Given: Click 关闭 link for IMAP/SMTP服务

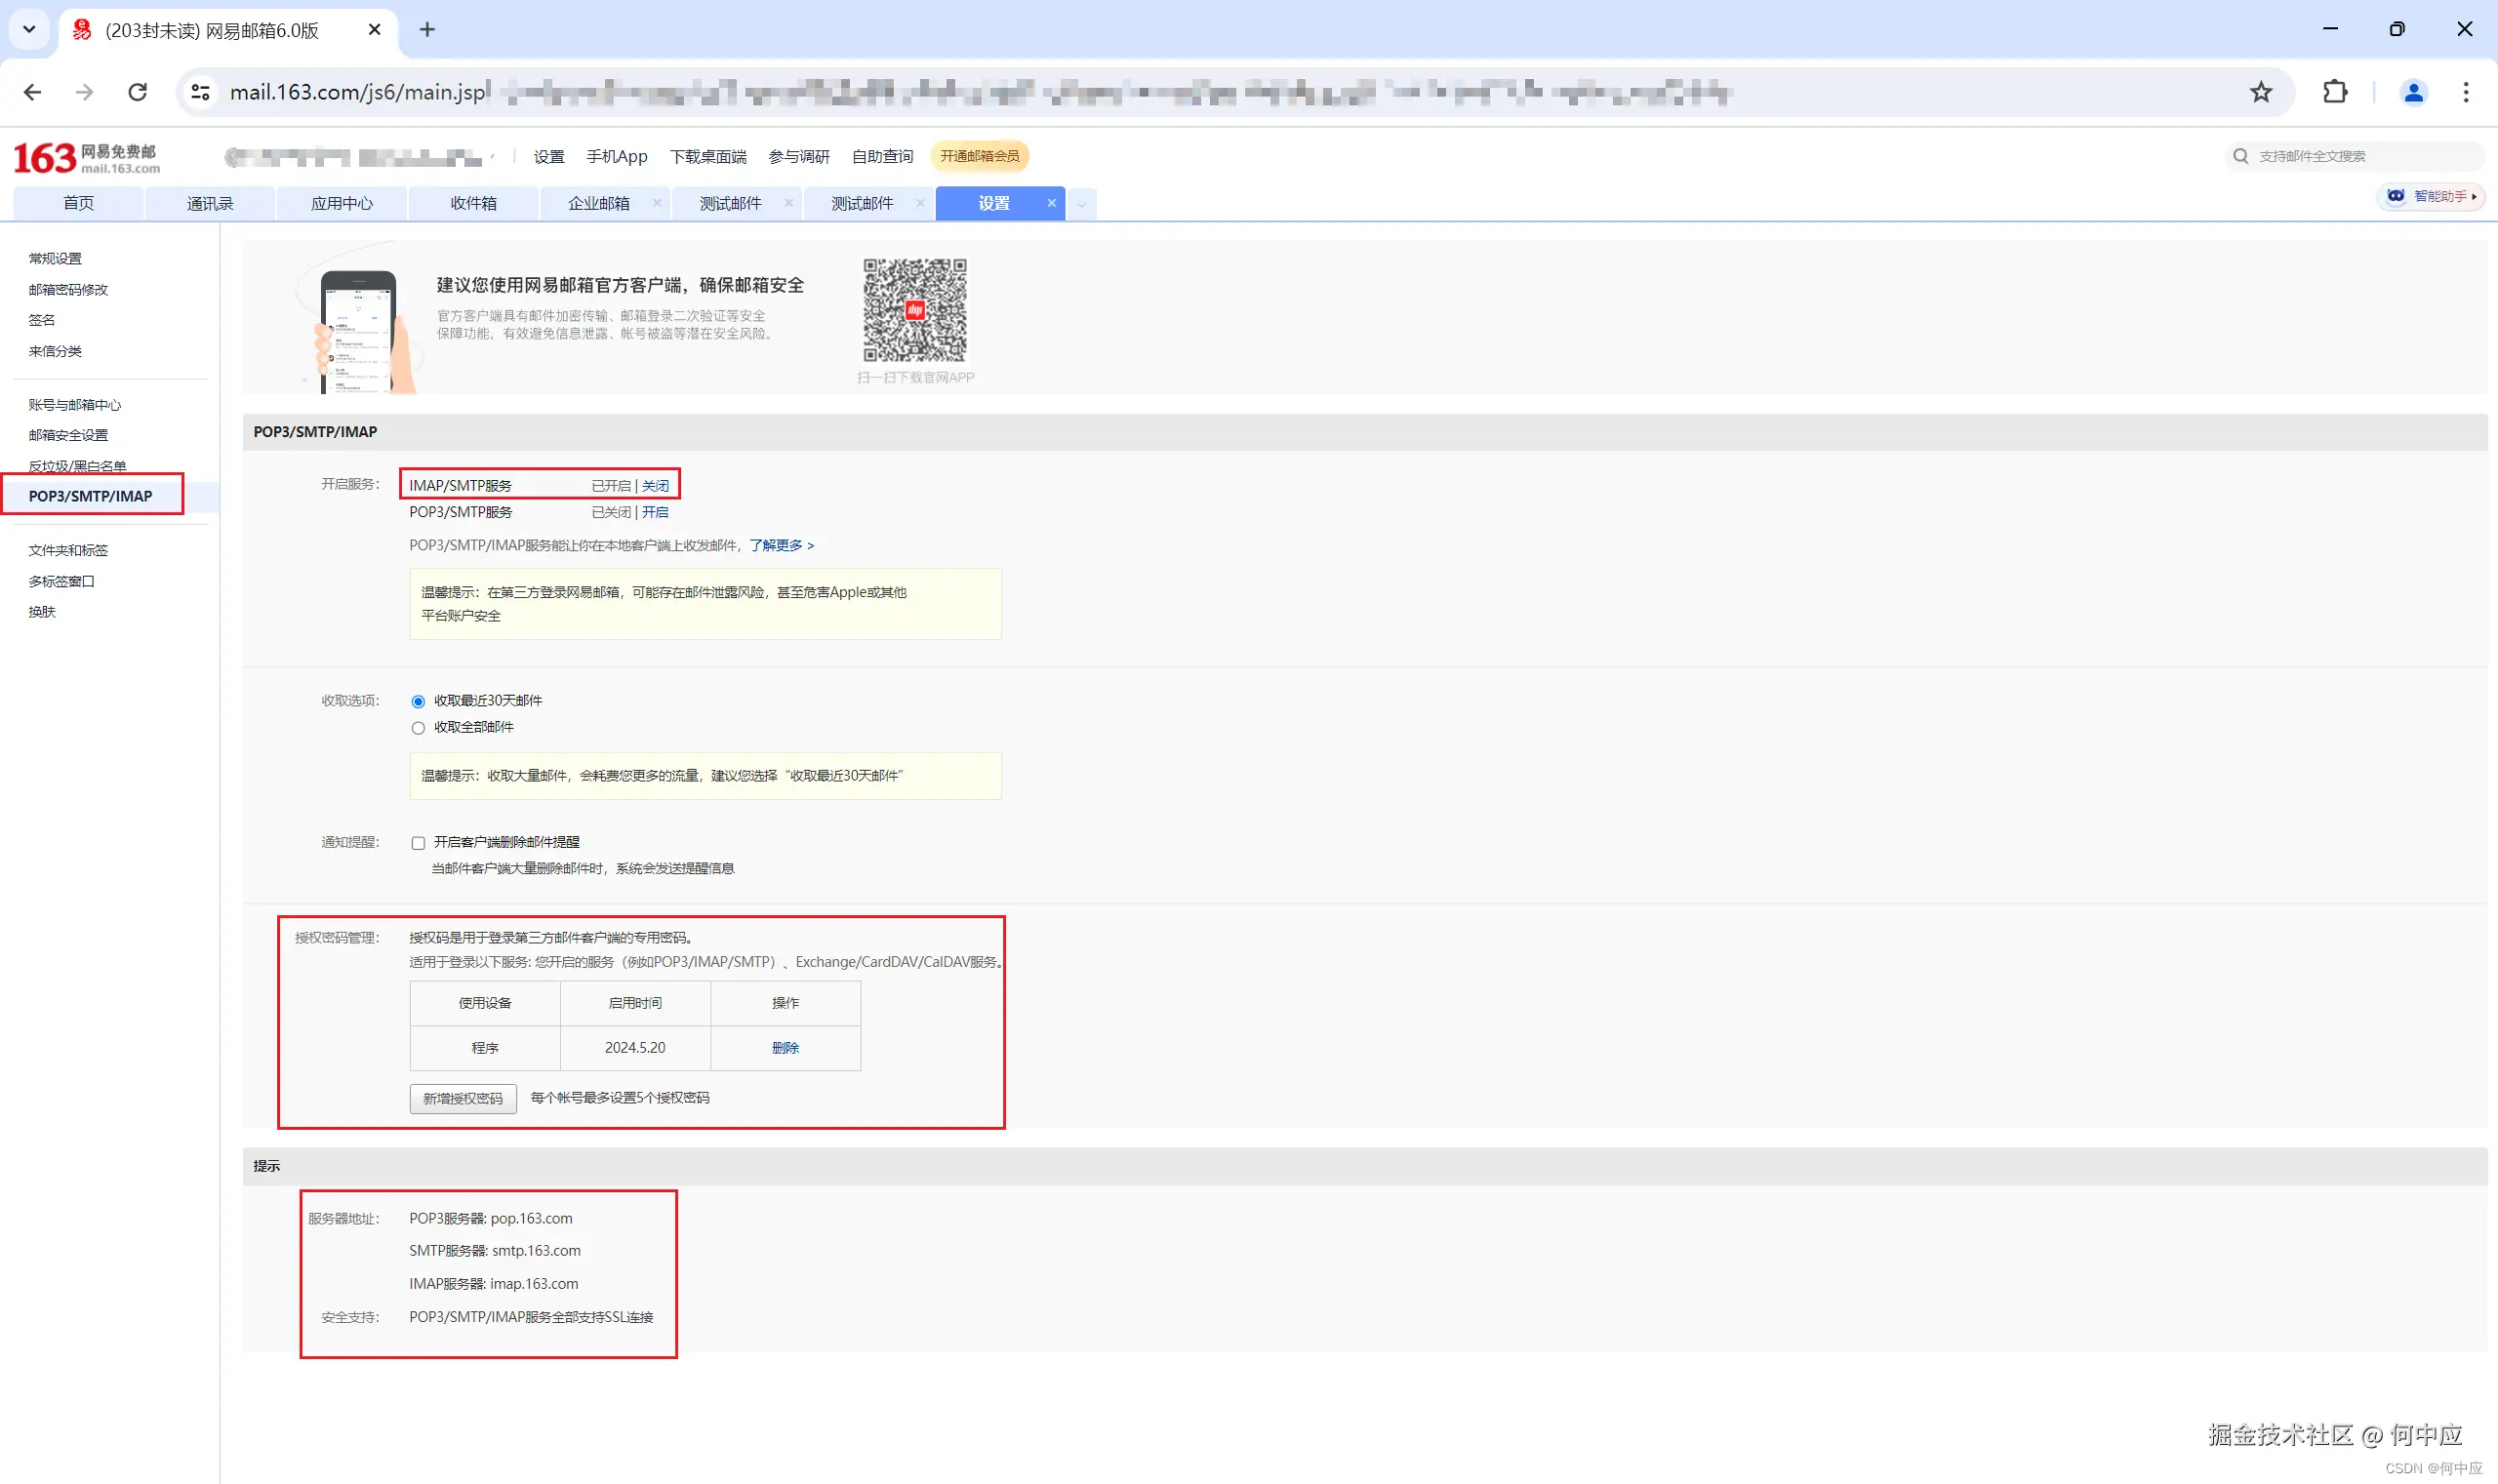Looking at the screenshot, I should (x=655, y=486).
